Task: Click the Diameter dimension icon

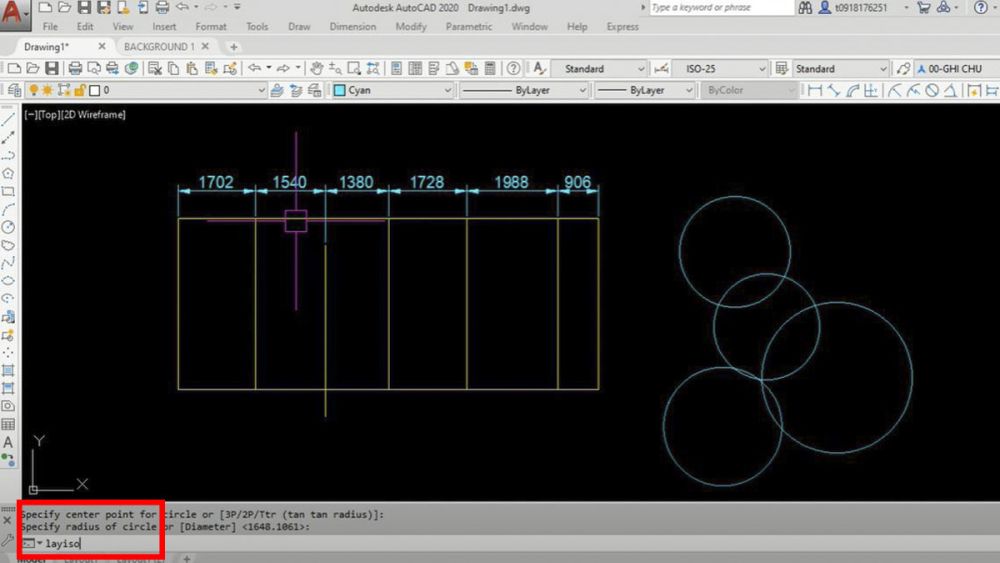Action: [932, 91]
